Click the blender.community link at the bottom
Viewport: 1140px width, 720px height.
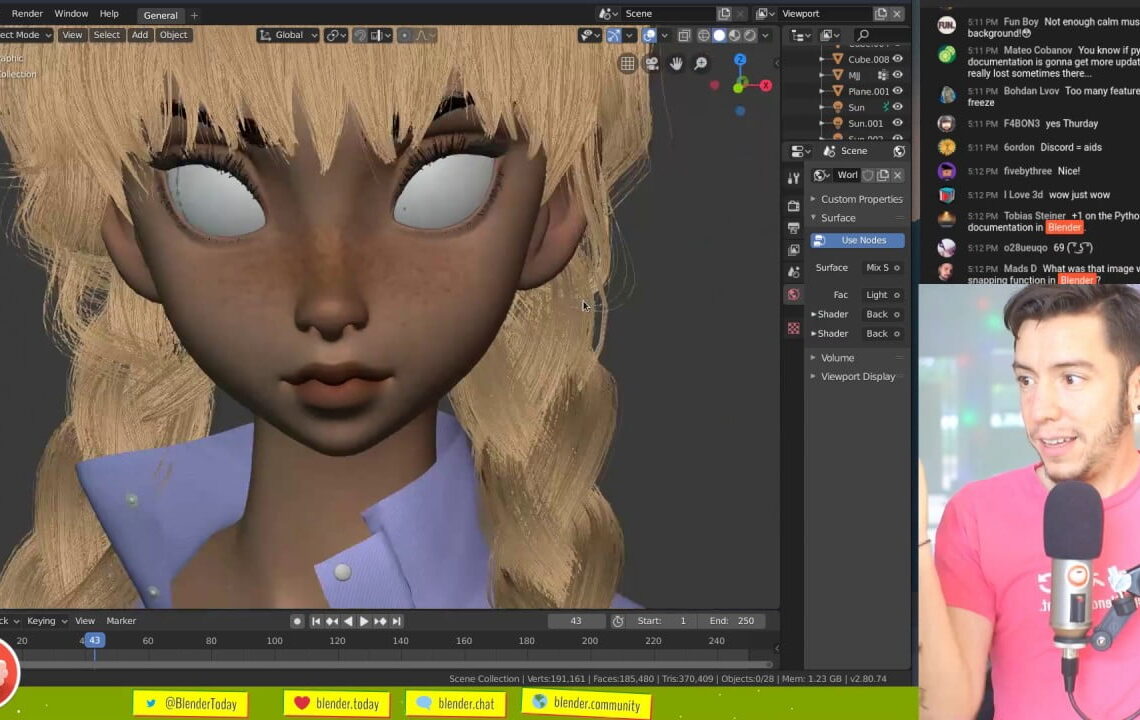click(x=586, y=703)
